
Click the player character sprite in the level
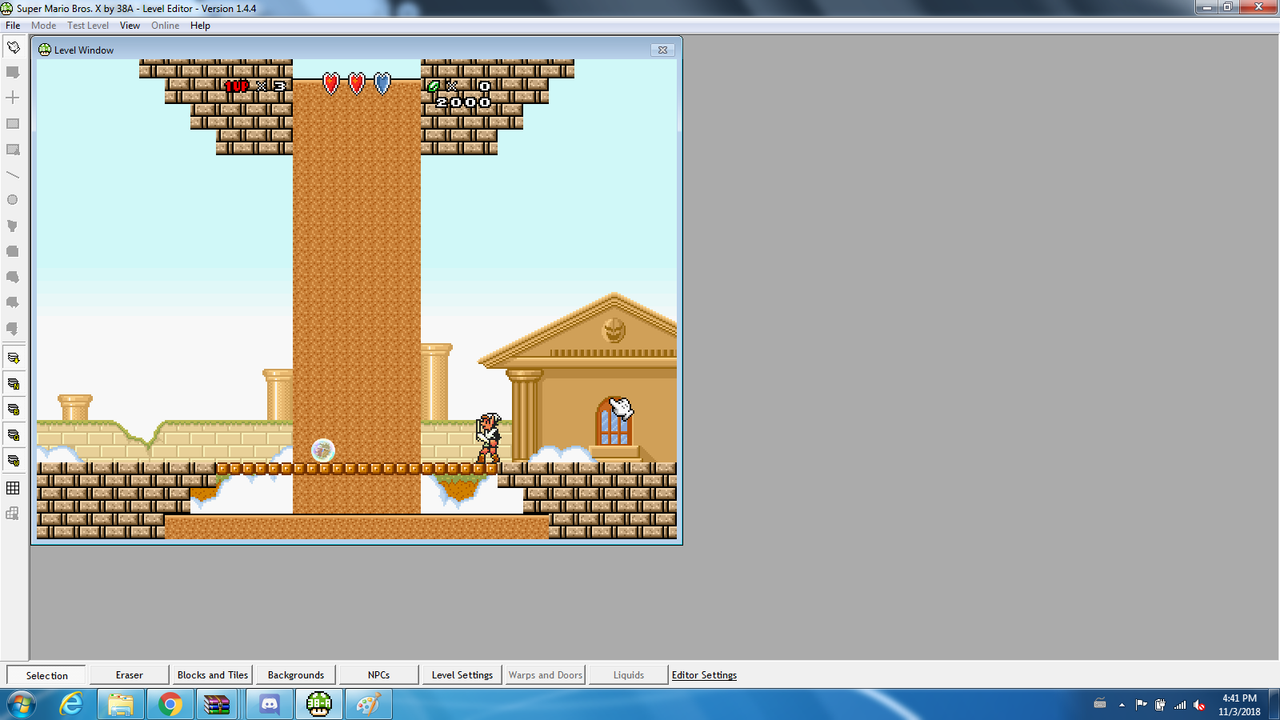tap(487, 438)
